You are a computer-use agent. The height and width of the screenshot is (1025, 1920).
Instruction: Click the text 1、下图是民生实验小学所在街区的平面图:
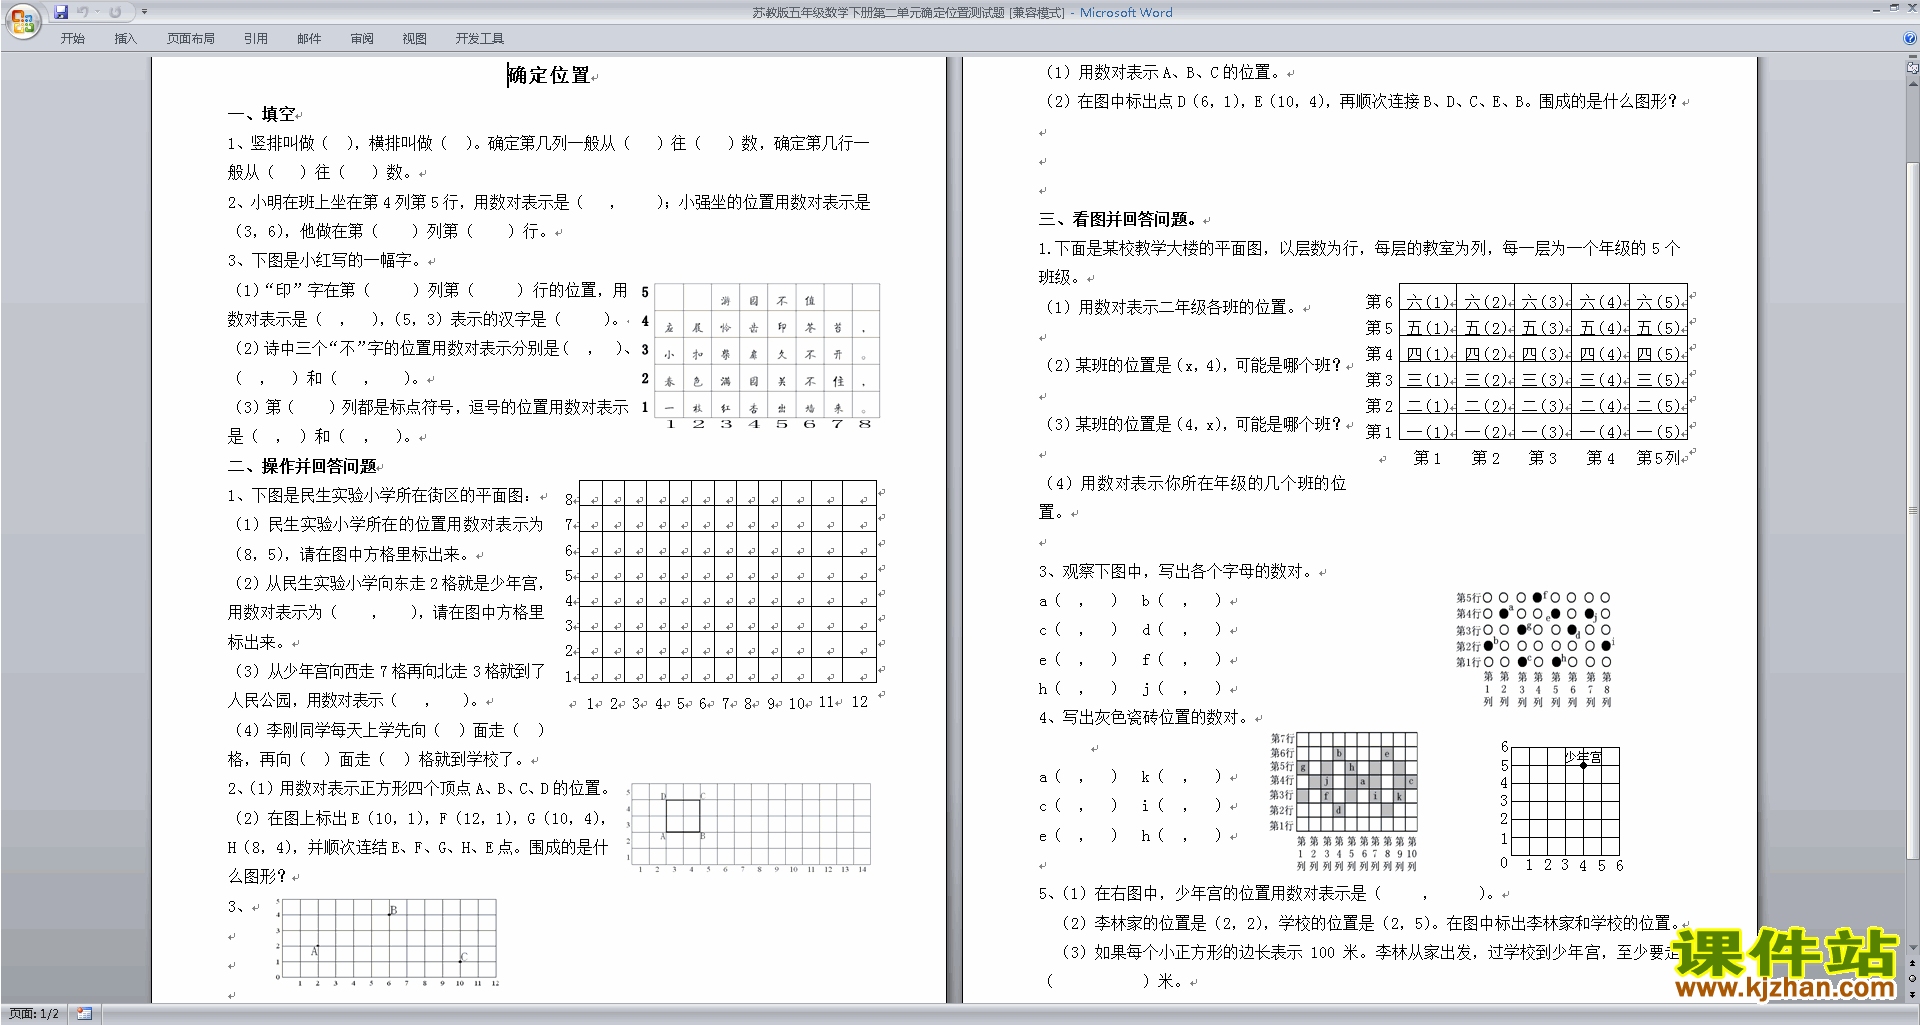(381, 495)
